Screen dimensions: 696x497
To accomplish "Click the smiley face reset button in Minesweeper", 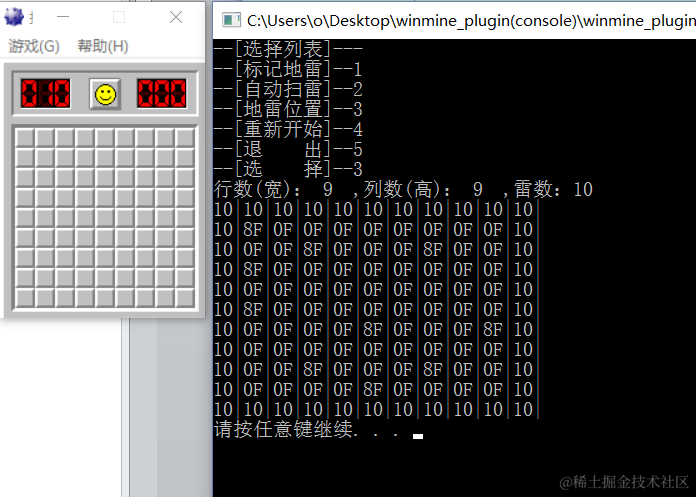I will coord(105,94).
